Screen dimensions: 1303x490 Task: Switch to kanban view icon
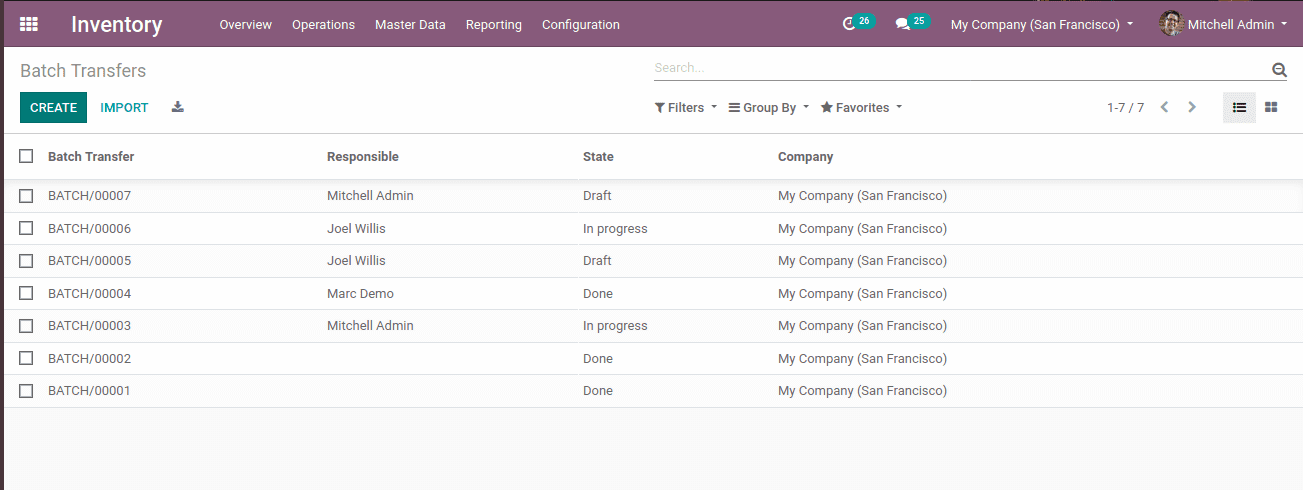click(x=1271, y=107)
